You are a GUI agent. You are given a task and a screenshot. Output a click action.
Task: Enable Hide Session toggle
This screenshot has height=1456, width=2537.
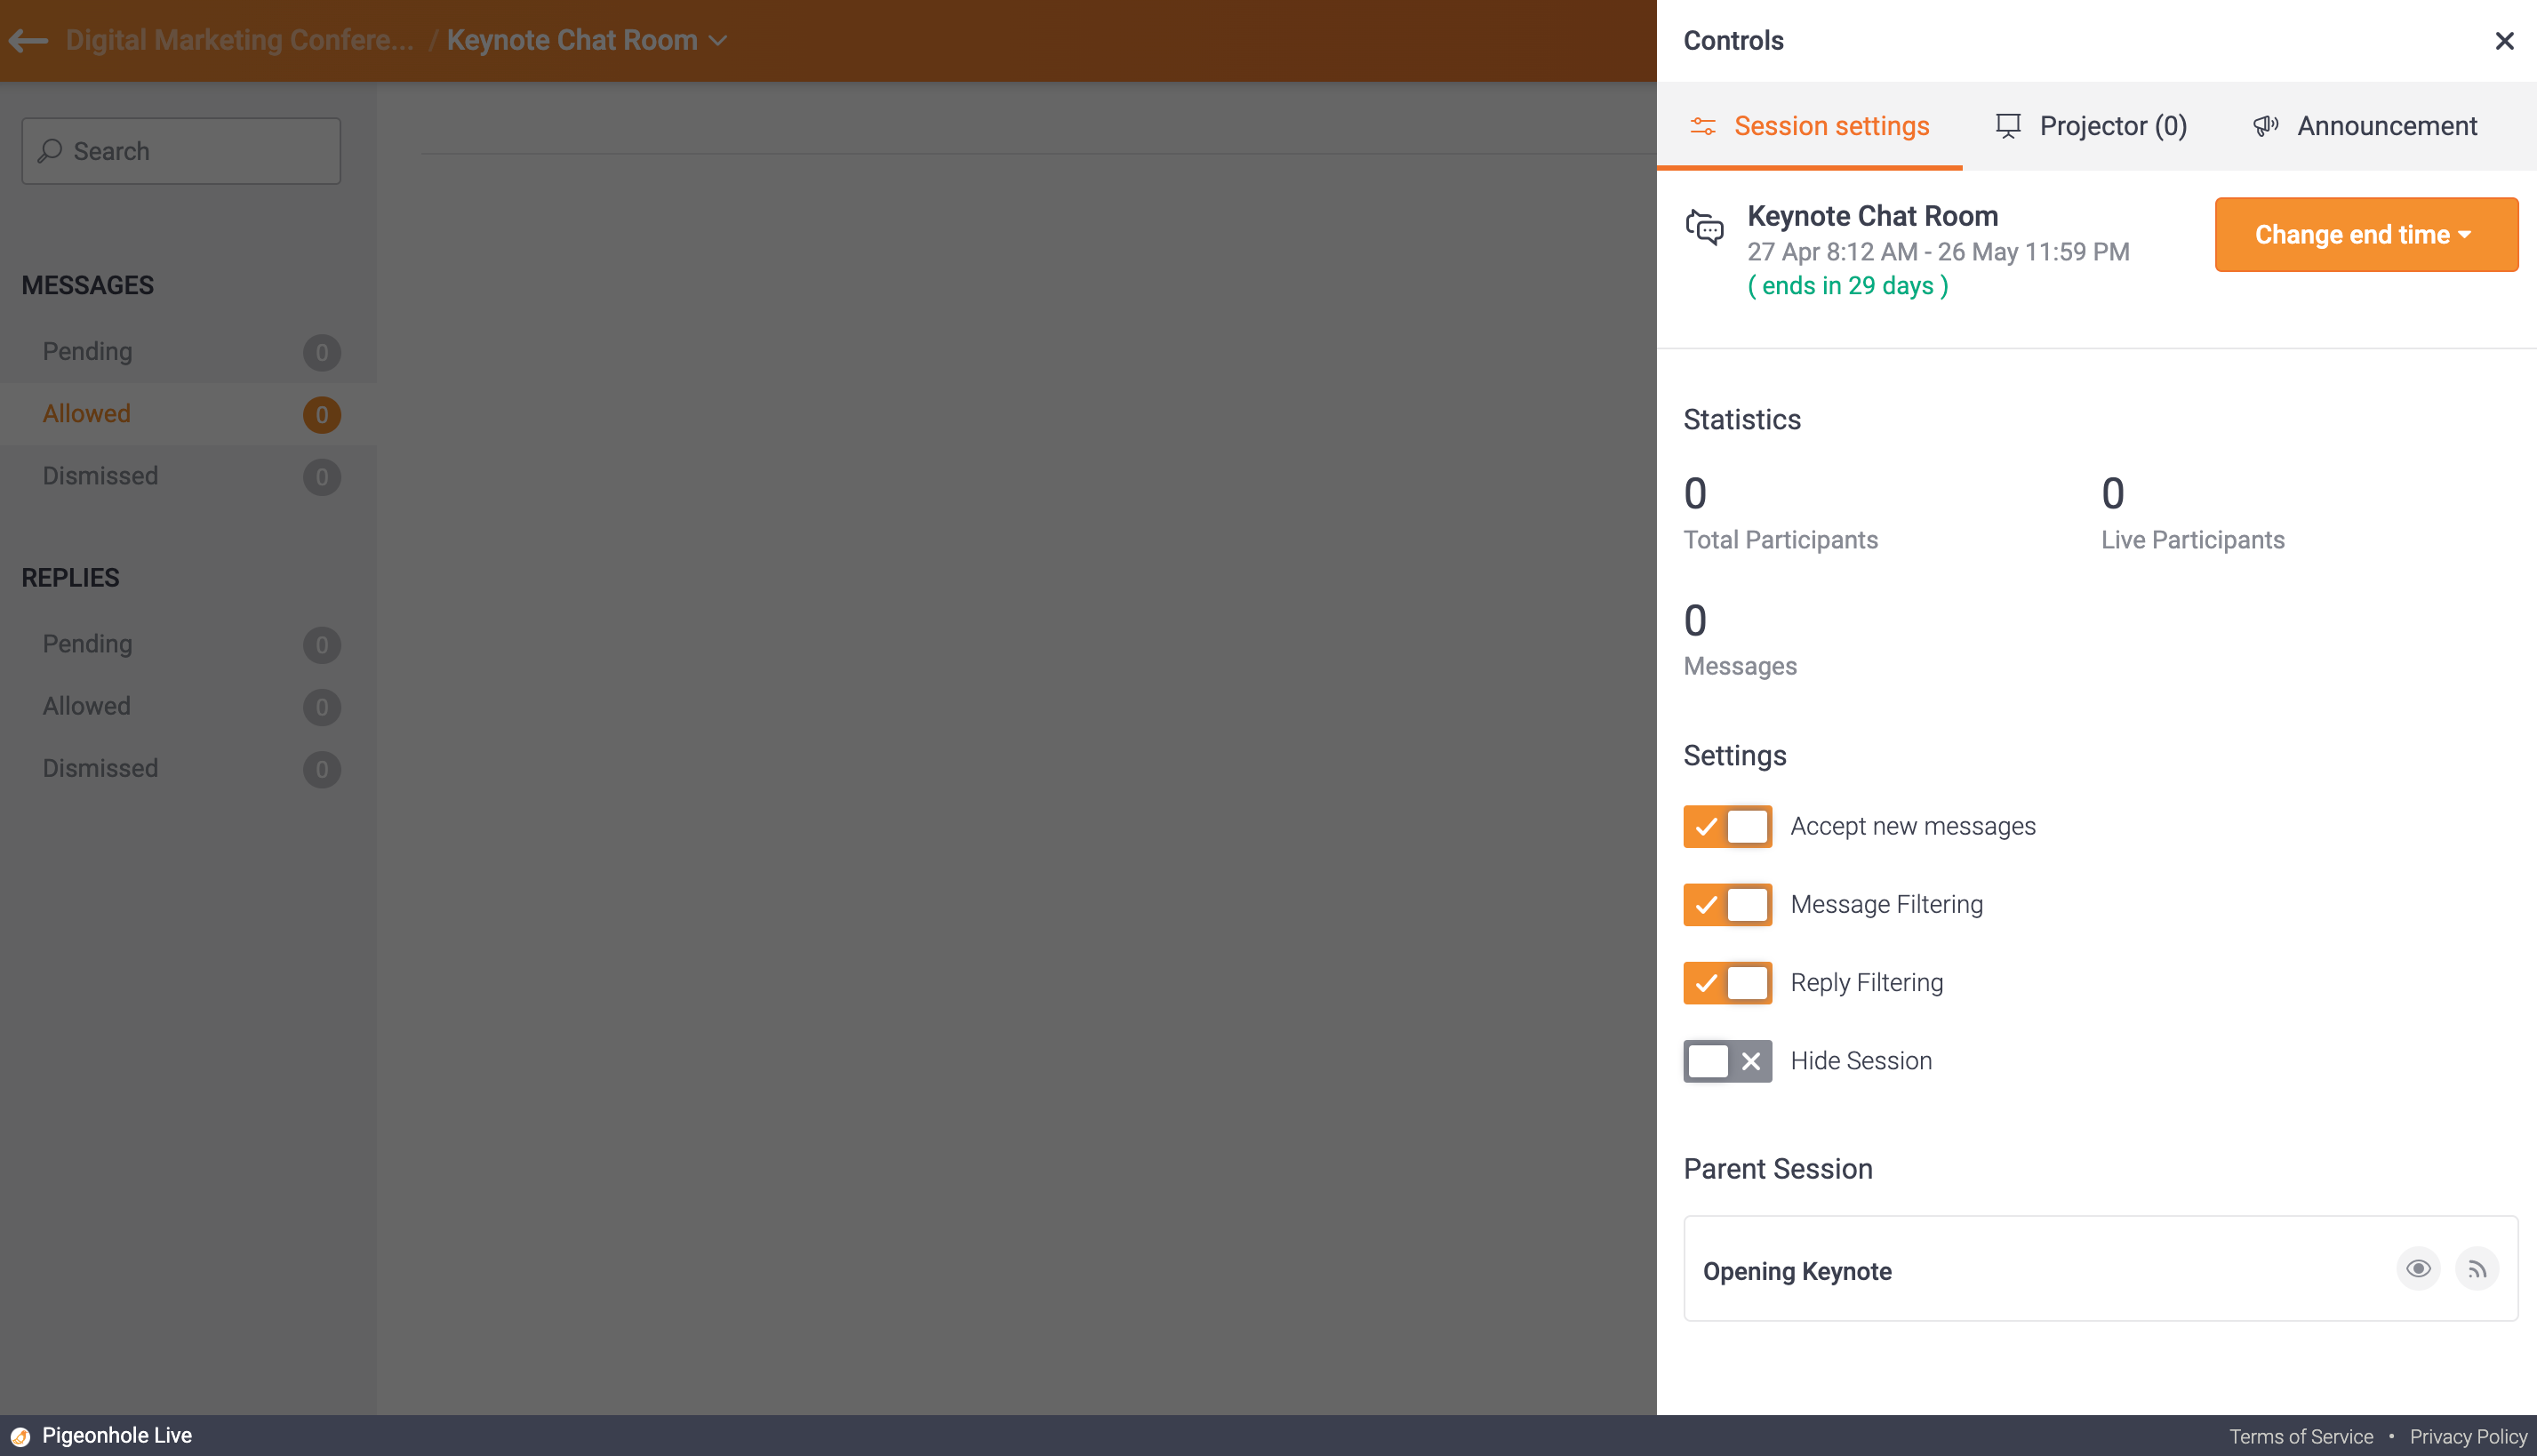pyautogui.click(x=1727, y=1061)
